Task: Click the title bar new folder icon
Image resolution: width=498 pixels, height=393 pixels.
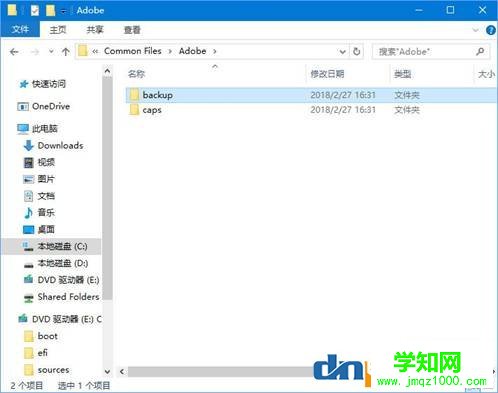Action: (51, 10)
